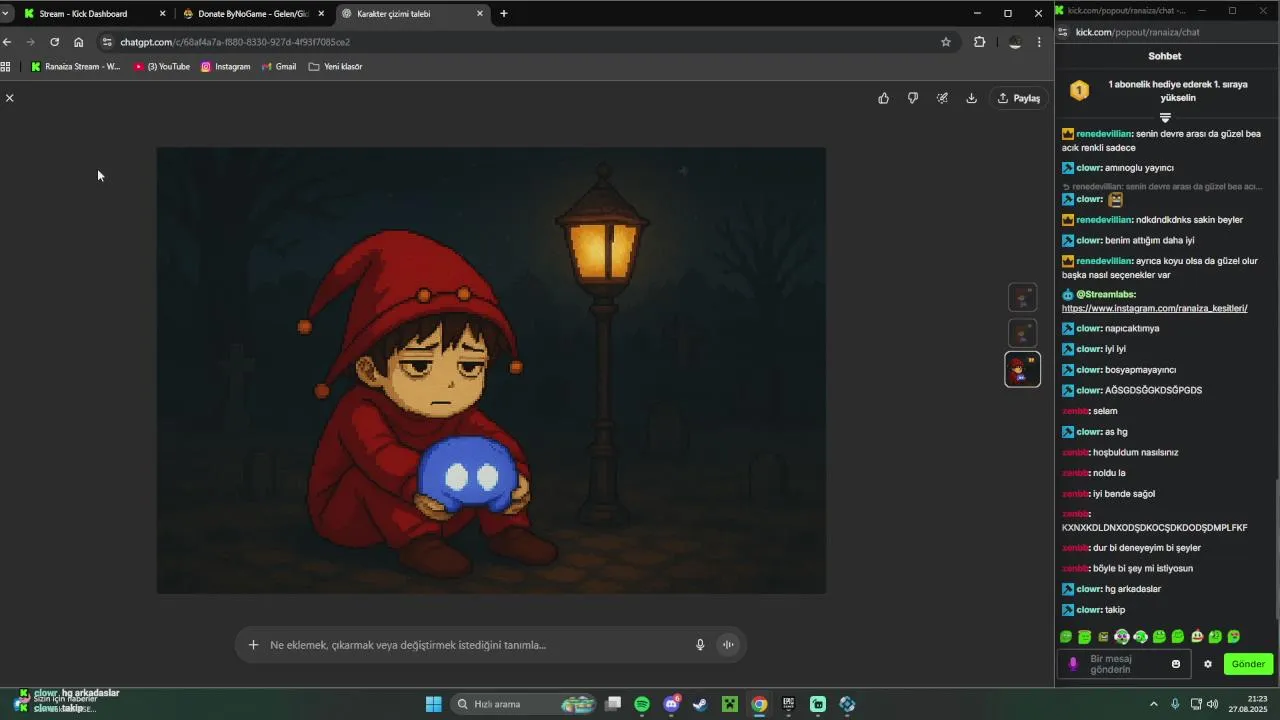Image resolution: width=1280 pixels, height=720 pixels.
Task: Click the @Streamlabs bot name in chat
Action: 1105,294
